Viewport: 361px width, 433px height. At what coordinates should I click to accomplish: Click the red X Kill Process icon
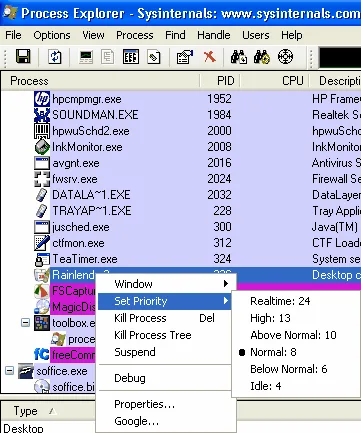210,57
